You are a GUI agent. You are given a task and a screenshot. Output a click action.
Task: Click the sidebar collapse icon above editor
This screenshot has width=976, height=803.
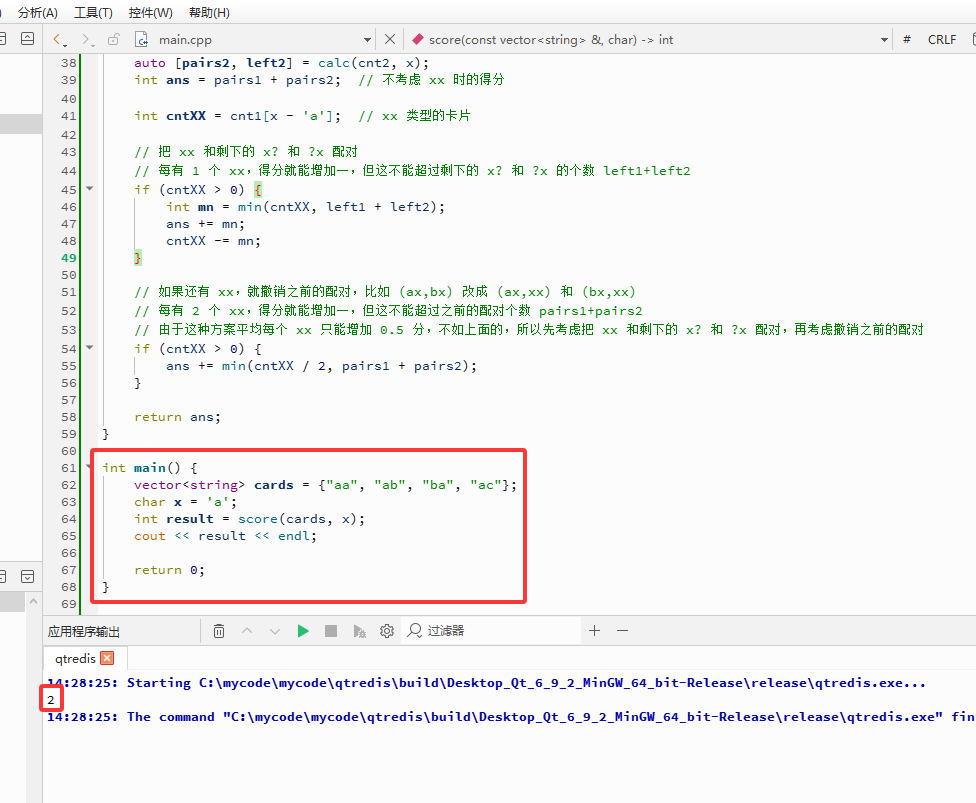tap(27, 39)
